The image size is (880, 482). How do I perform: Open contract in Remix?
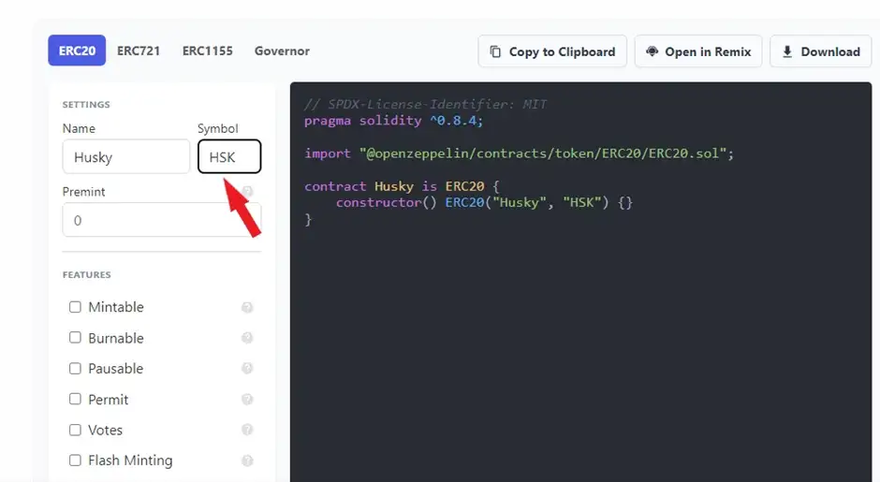point(699,52)
